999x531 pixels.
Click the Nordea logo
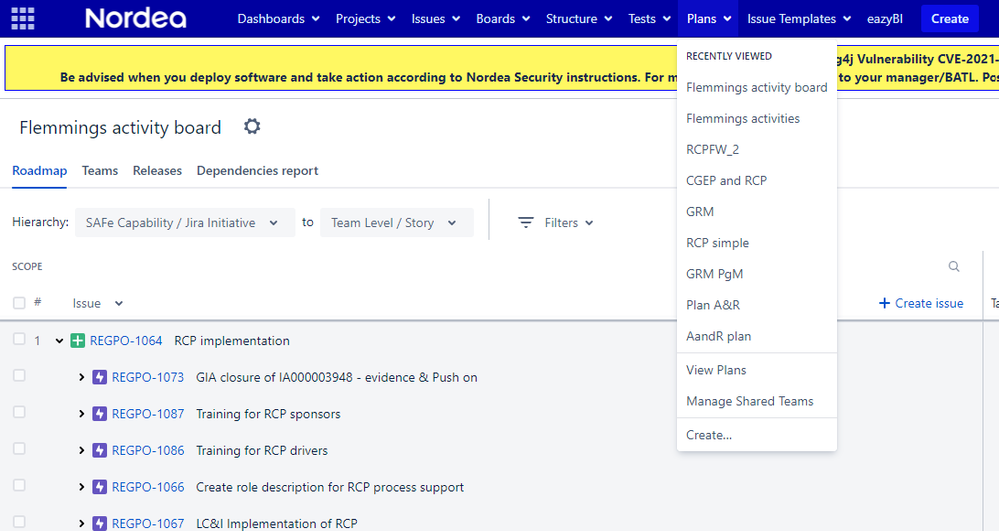pyautogui.click(x=136, y=18)
